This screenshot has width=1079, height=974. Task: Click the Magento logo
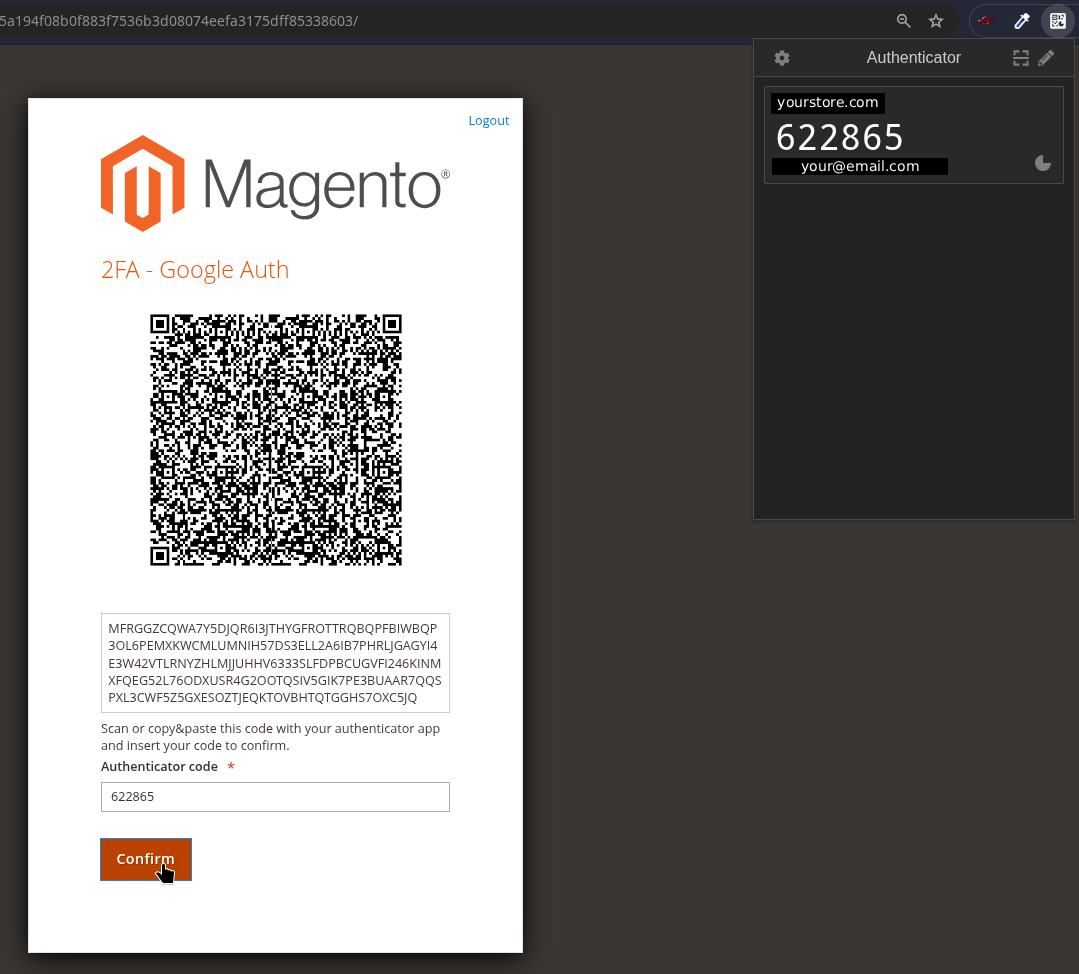pos(275,183)
